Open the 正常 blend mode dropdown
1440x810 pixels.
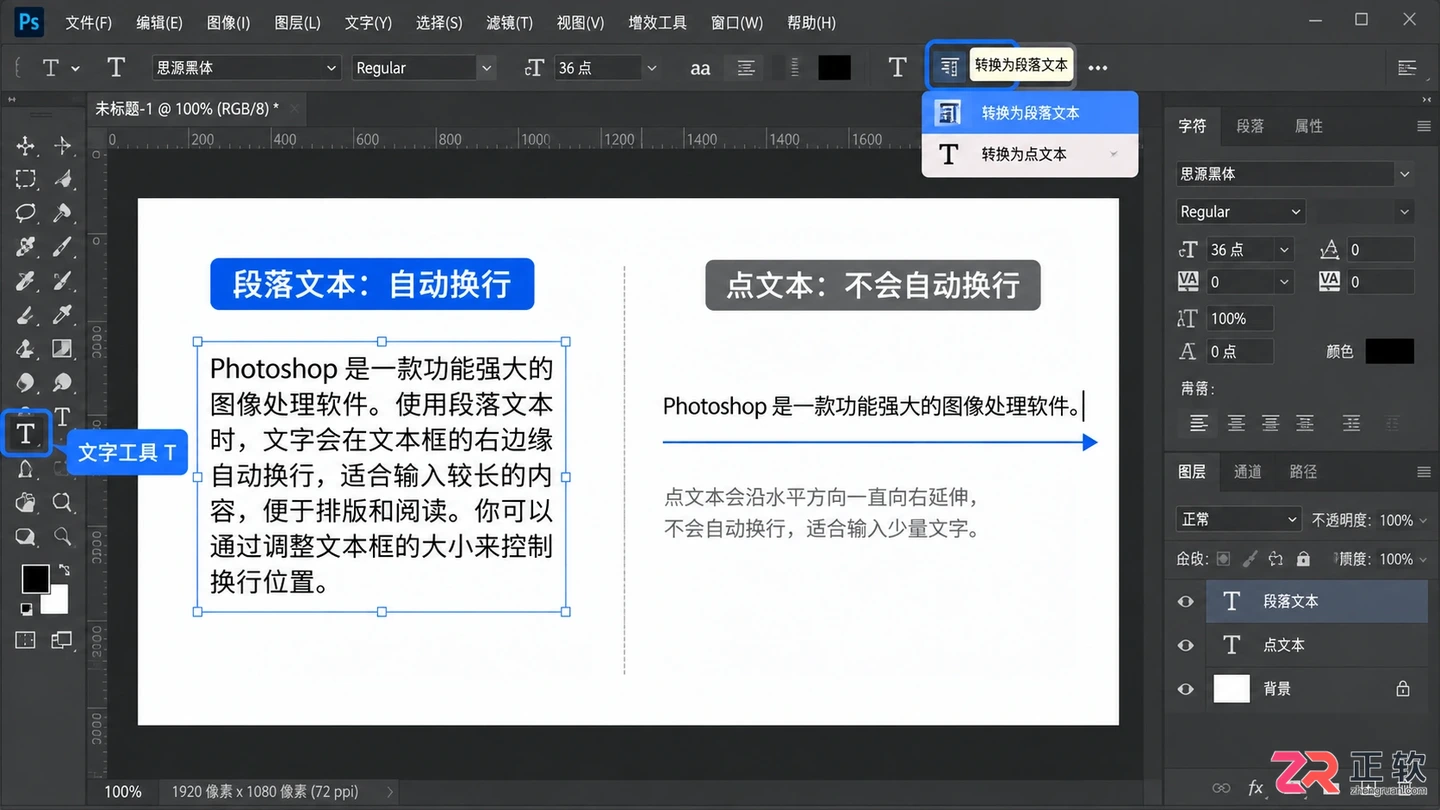(x=1238, y=520)
